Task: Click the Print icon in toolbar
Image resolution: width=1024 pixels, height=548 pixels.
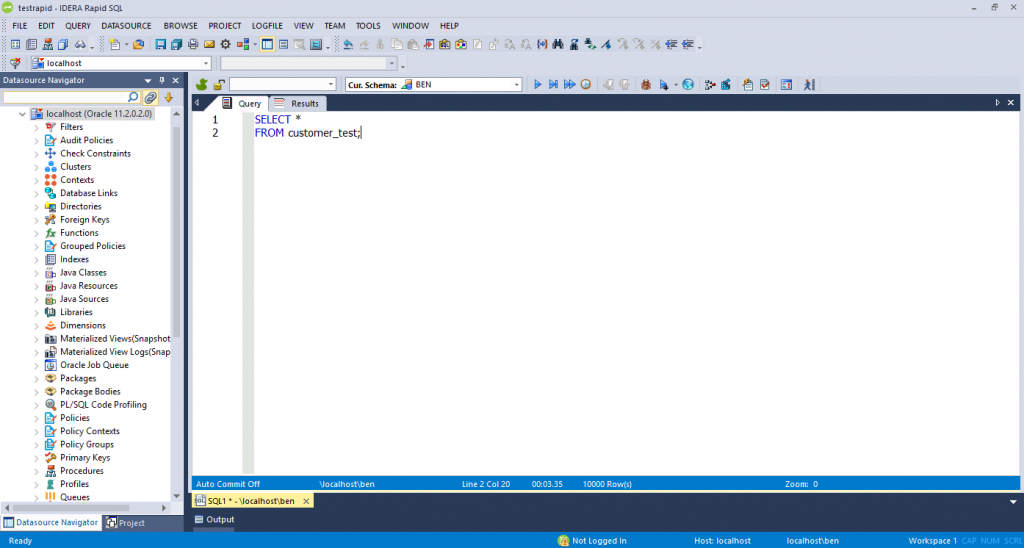Action: coord(193,45)
